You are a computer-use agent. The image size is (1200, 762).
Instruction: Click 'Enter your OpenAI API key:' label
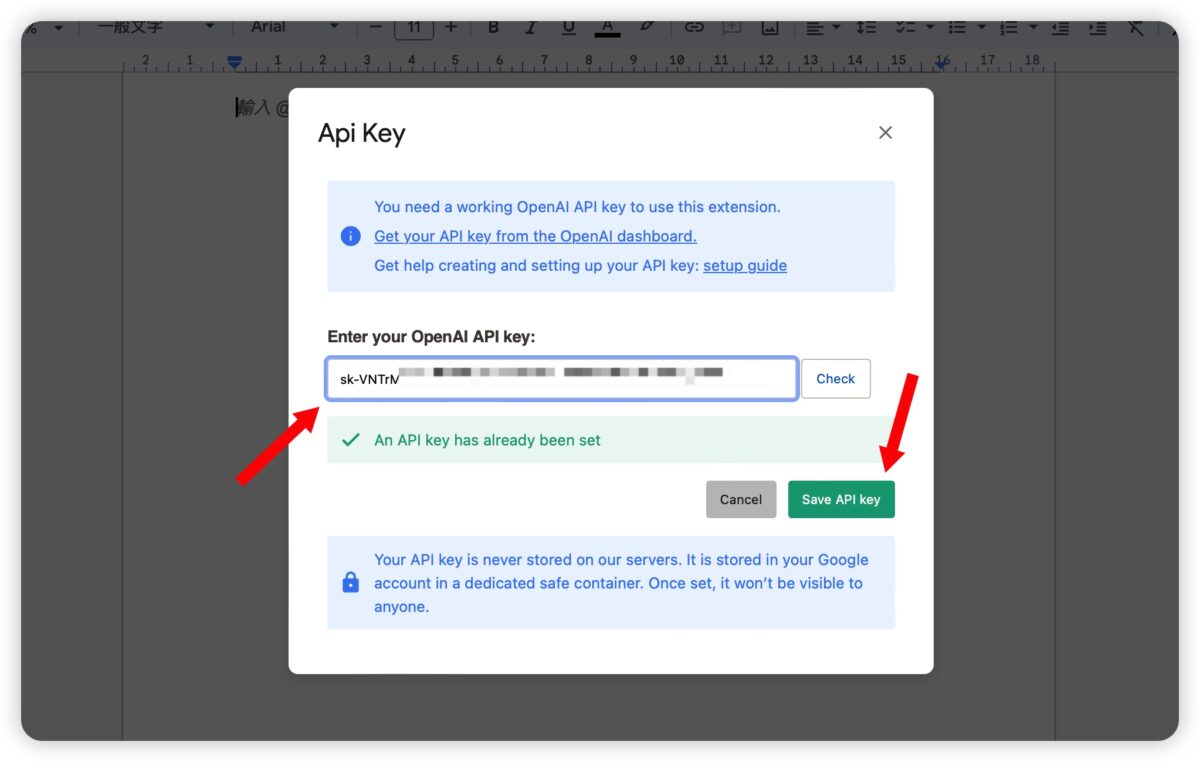coord(431,337)
